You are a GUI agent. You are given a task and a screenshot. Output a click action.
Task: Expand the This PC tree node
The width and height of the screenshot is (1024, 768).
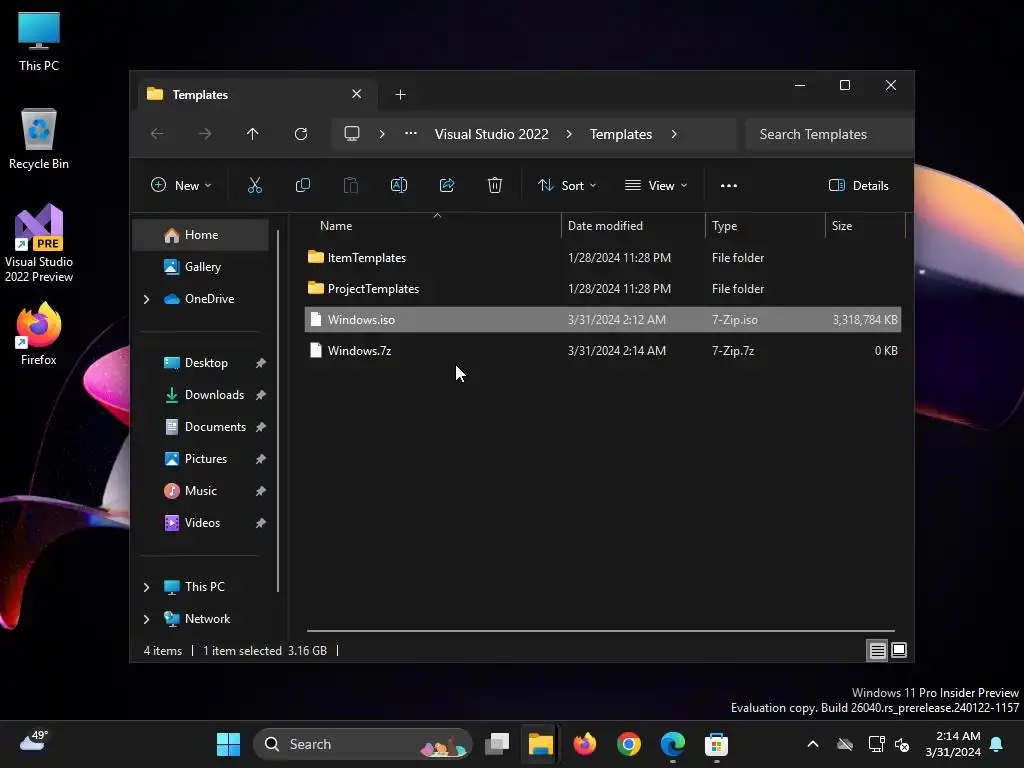click(x=146, y=587)
